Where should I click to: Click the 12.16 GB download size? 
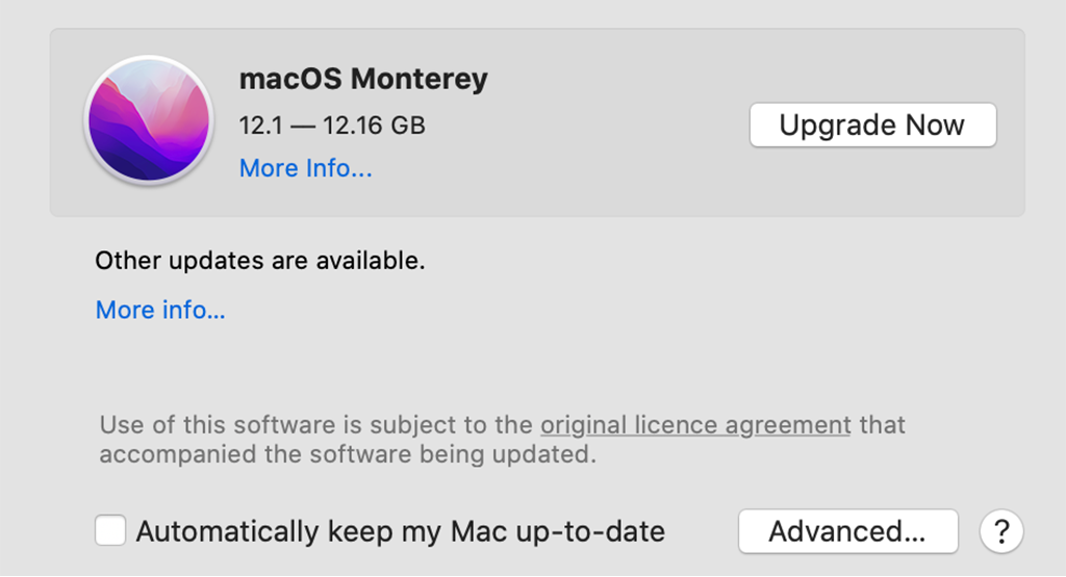374,126
